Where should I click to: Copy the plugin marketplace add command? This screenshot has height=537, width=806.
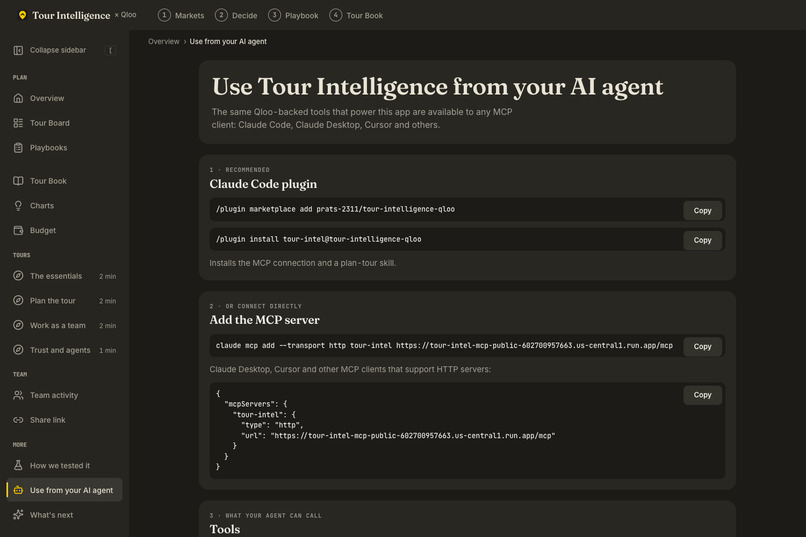(702, 211)
